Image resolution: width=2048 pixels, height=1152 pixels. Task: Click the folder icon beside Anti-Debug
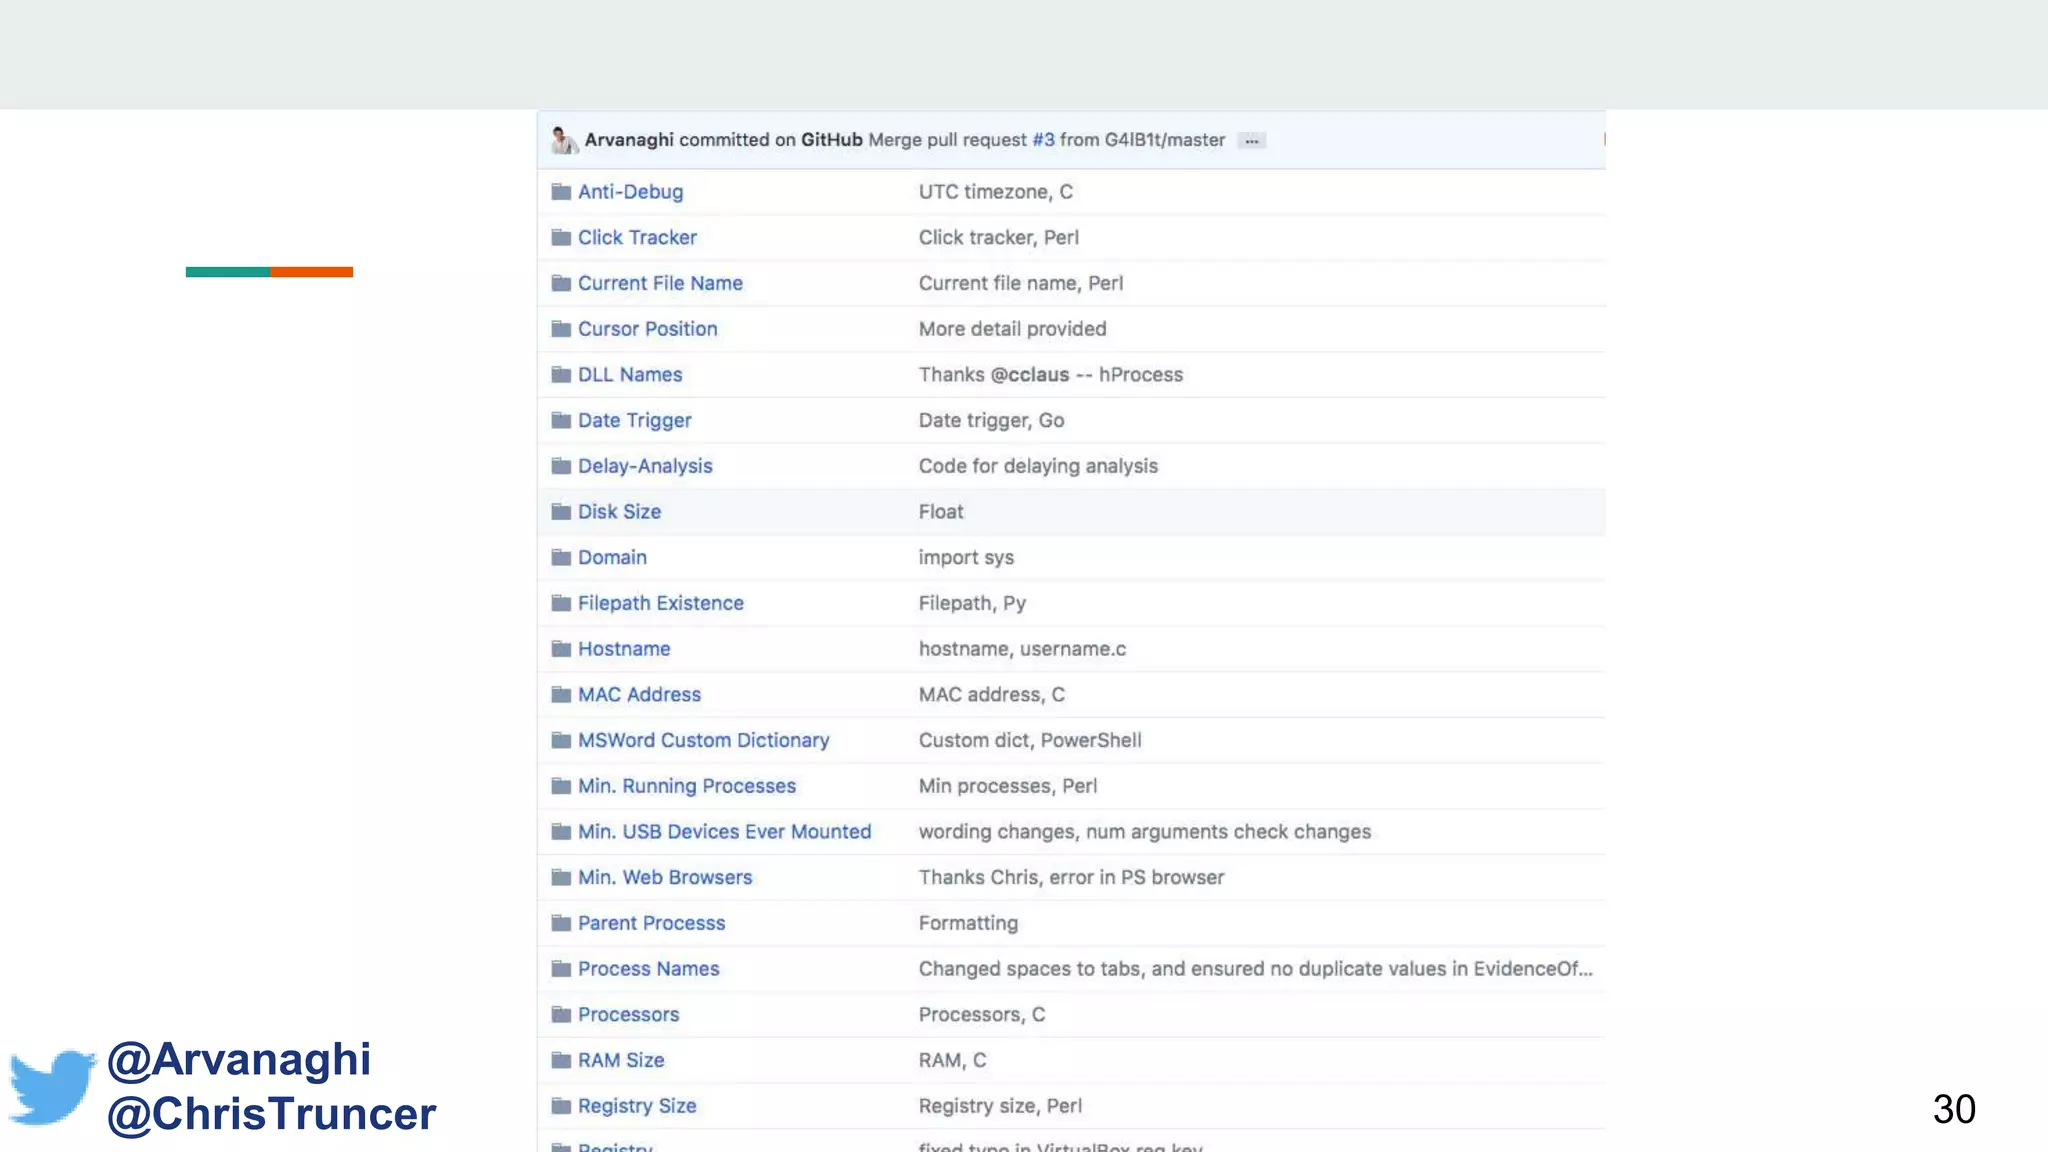coord(561,192)
